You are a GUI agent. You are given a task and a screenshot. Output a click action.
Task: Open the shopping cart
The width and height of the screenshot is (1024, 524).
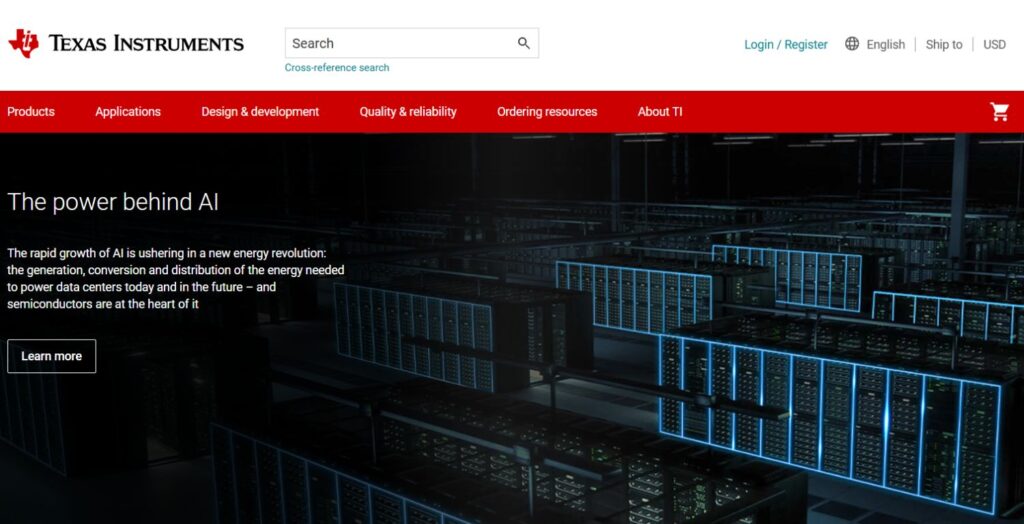(x=999, y=112)
